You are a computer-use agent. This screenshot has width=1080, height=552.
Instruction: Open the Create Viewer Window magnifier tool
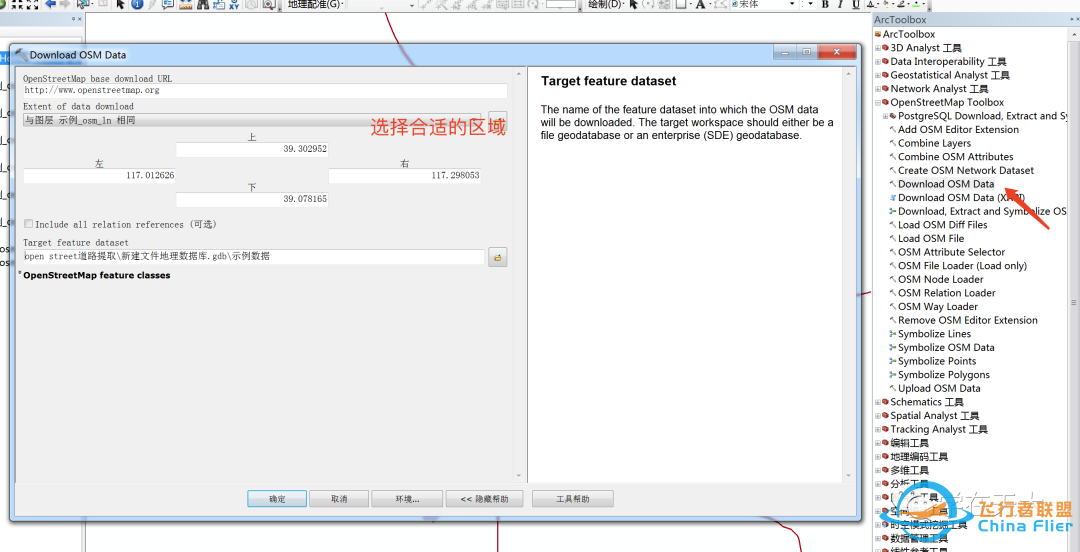[x=268, y=5]
